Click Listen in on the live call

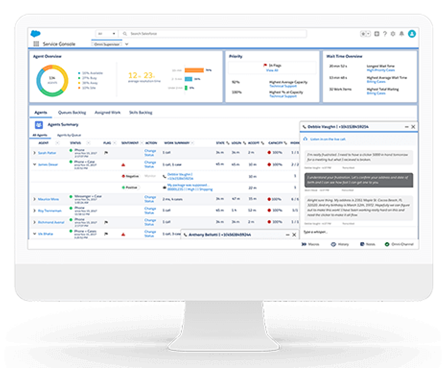coord(328,139)
